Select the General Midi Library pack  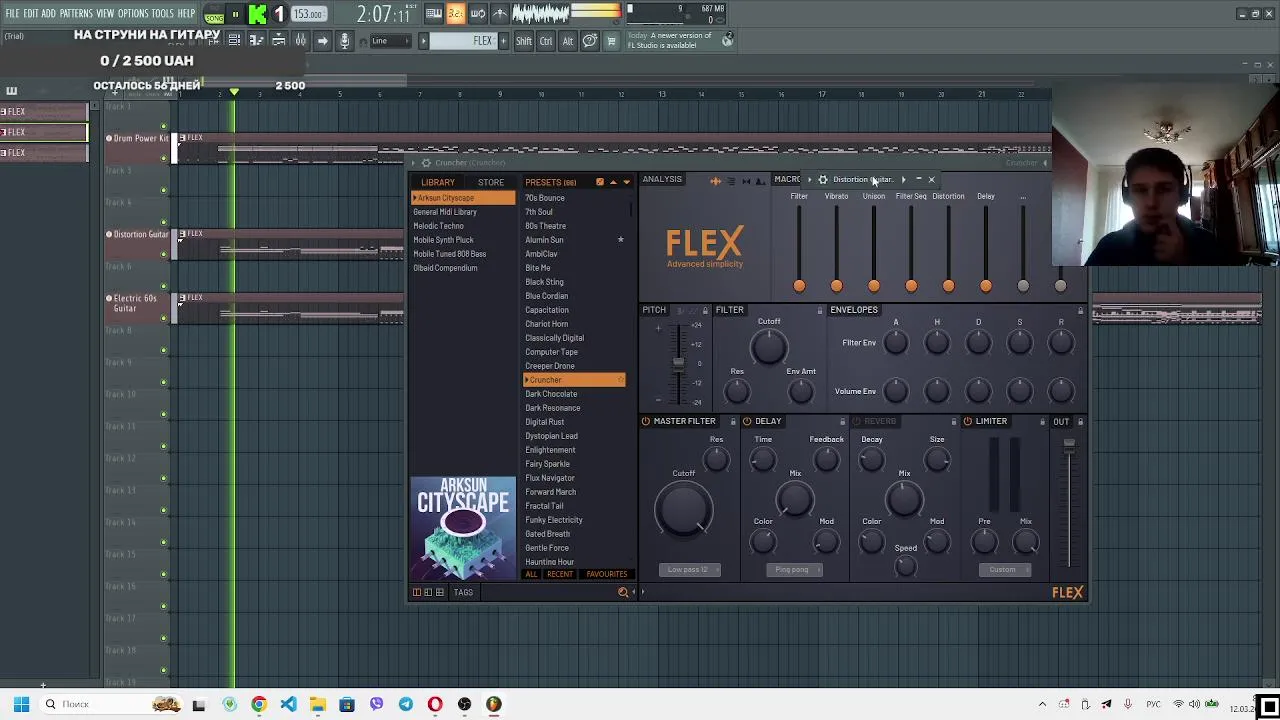(x=445, y=212)
